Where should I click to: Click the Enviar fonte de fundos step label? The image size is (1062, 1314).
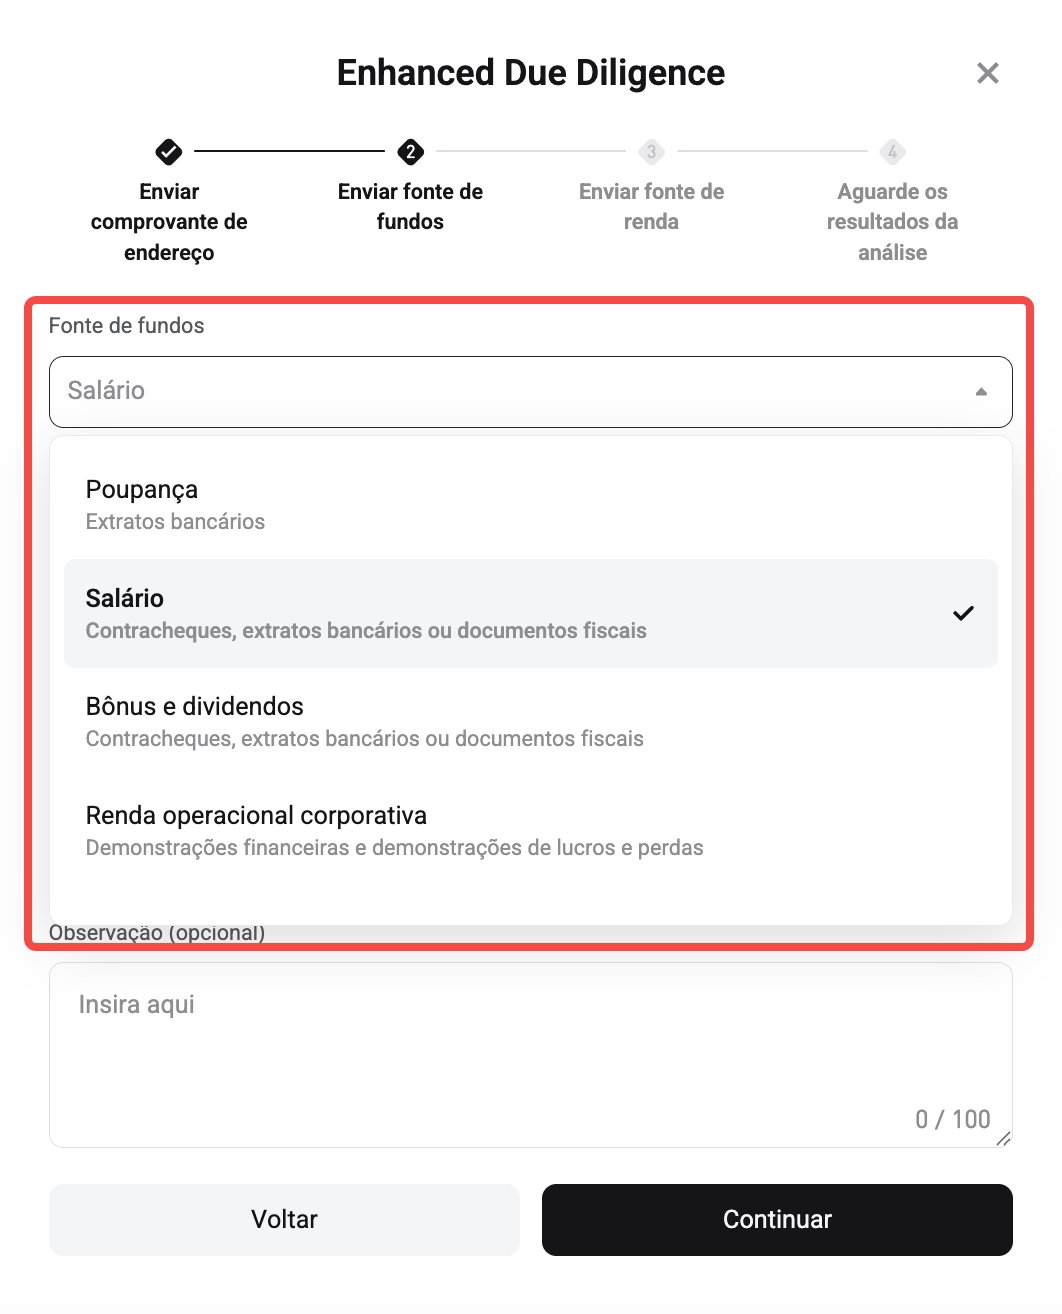click(410, 207)
